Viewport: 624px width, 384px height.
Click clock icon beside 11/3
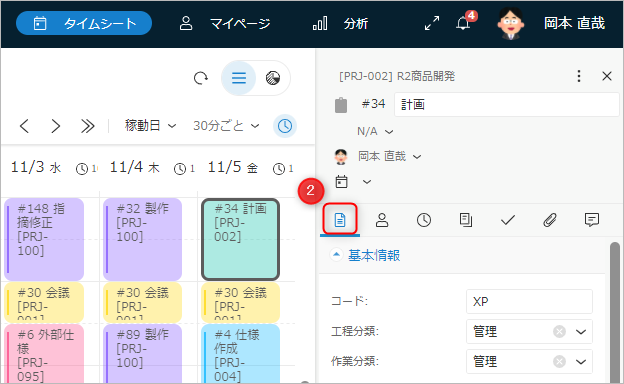tap(82, 169)
